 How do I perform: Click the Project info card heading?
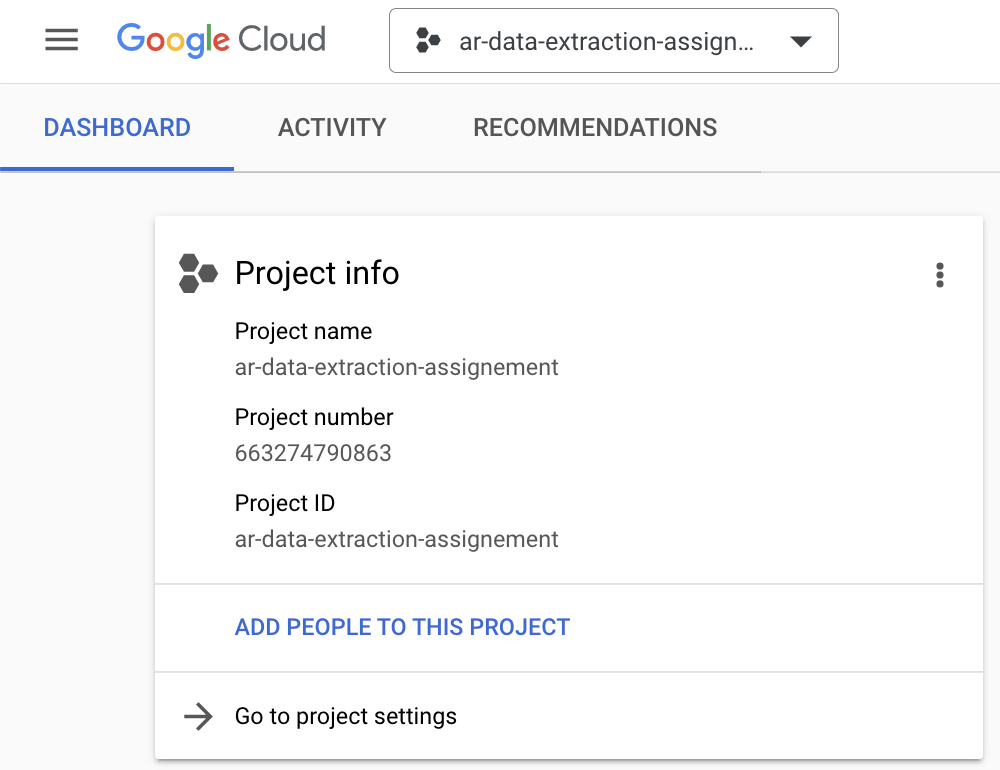coord(317,273)
